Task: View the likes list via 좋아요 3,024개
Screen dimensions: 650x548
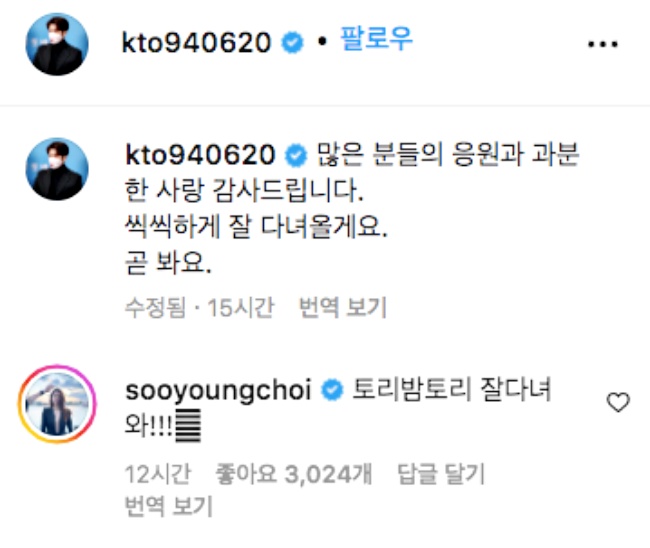Action: coord(293,474)
